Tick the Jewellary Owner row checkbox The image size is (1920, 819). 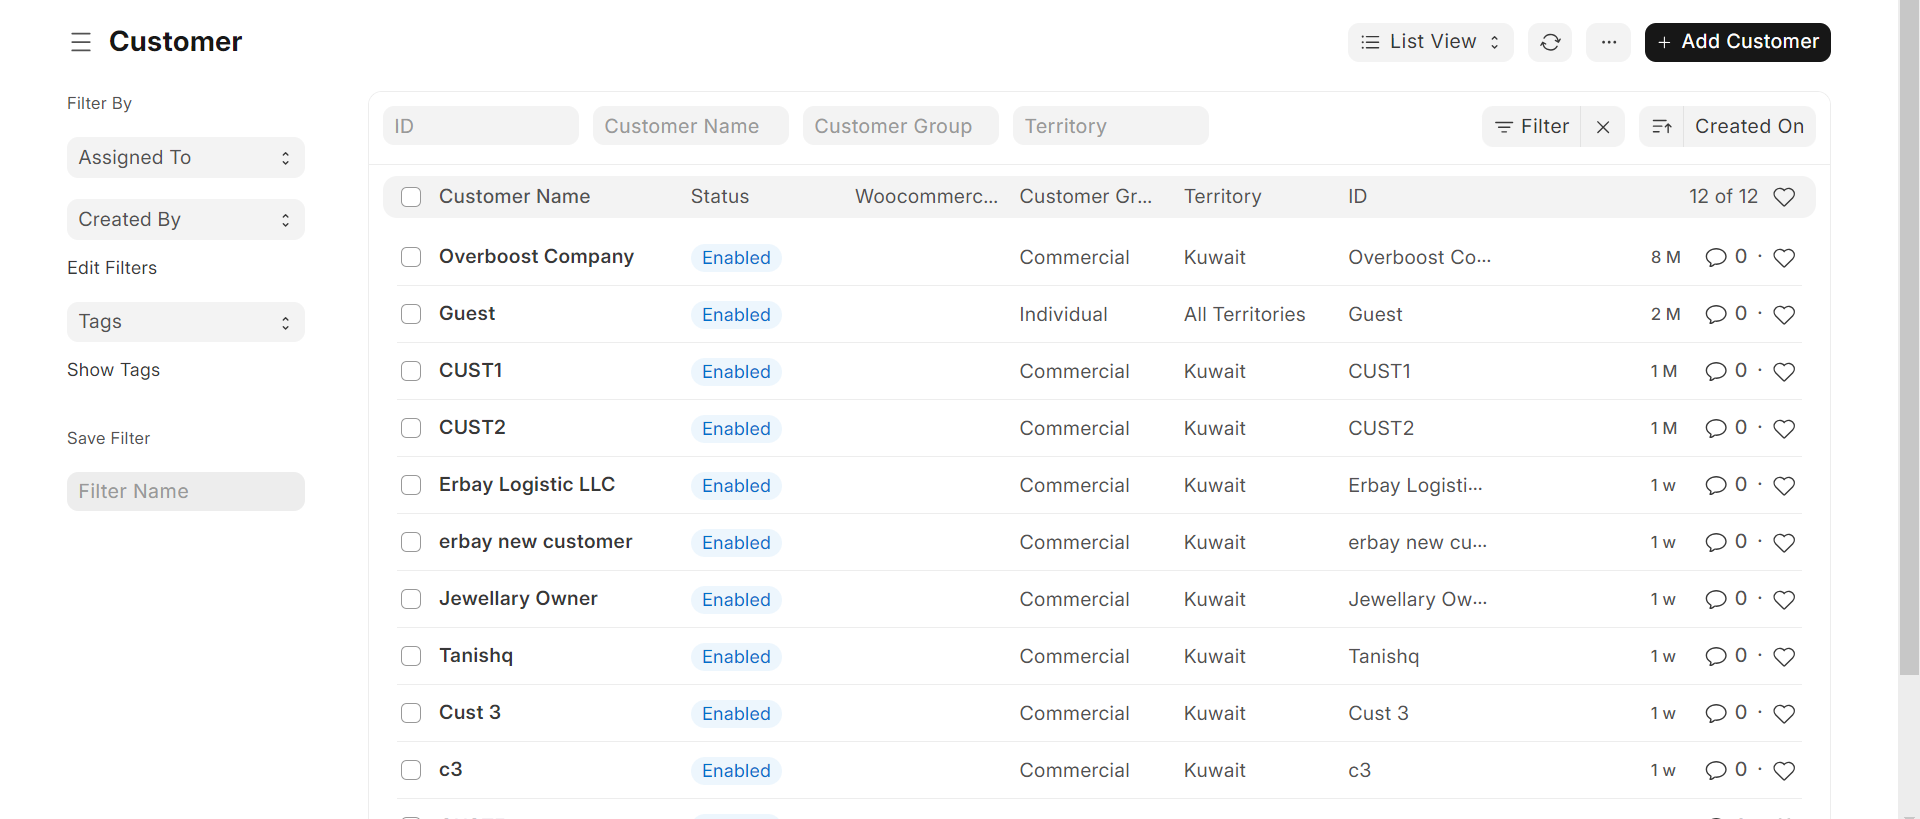click(x=411, y=599)
